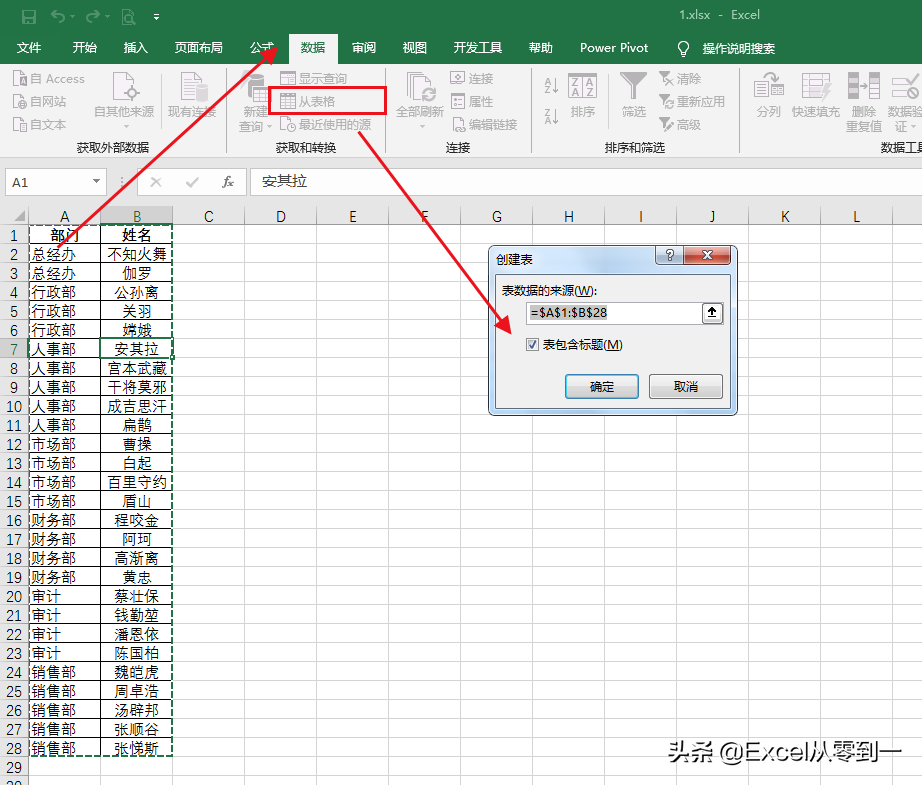
Task: Open the 文件 tab
Action: 29,48
